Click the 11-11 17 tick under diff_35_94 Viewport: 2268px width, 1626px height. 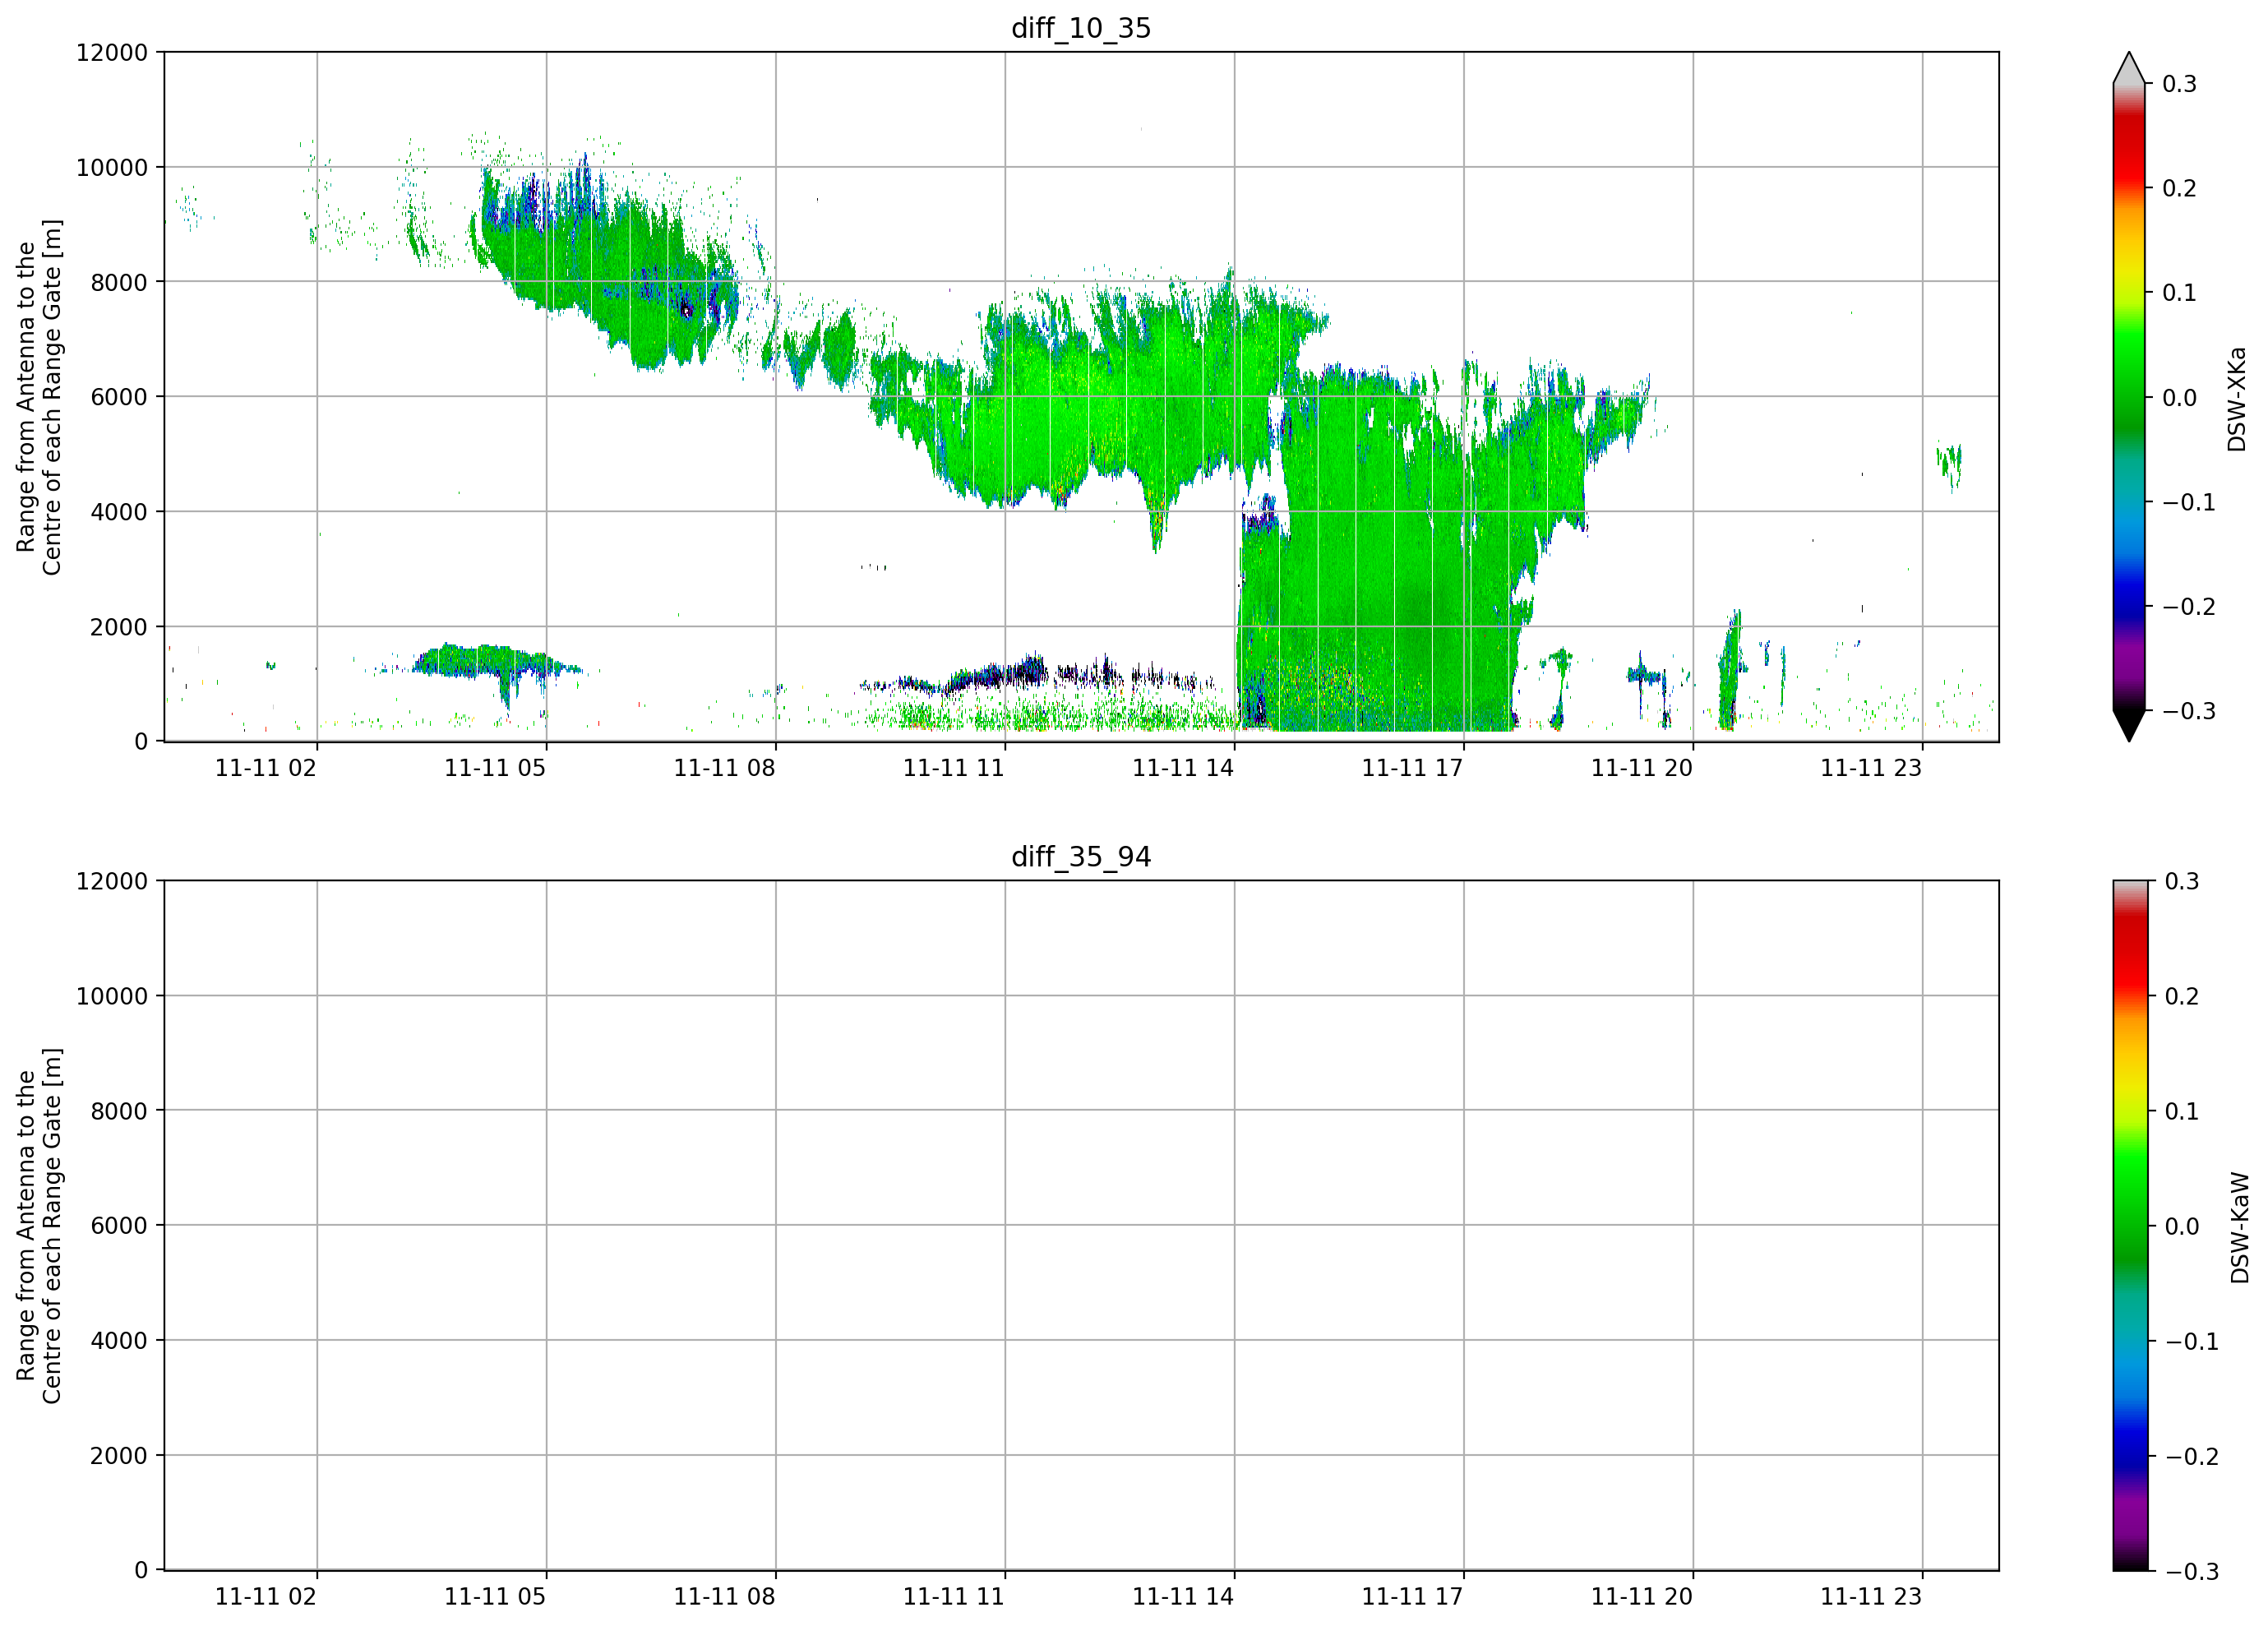(x=1413, y=1597)
